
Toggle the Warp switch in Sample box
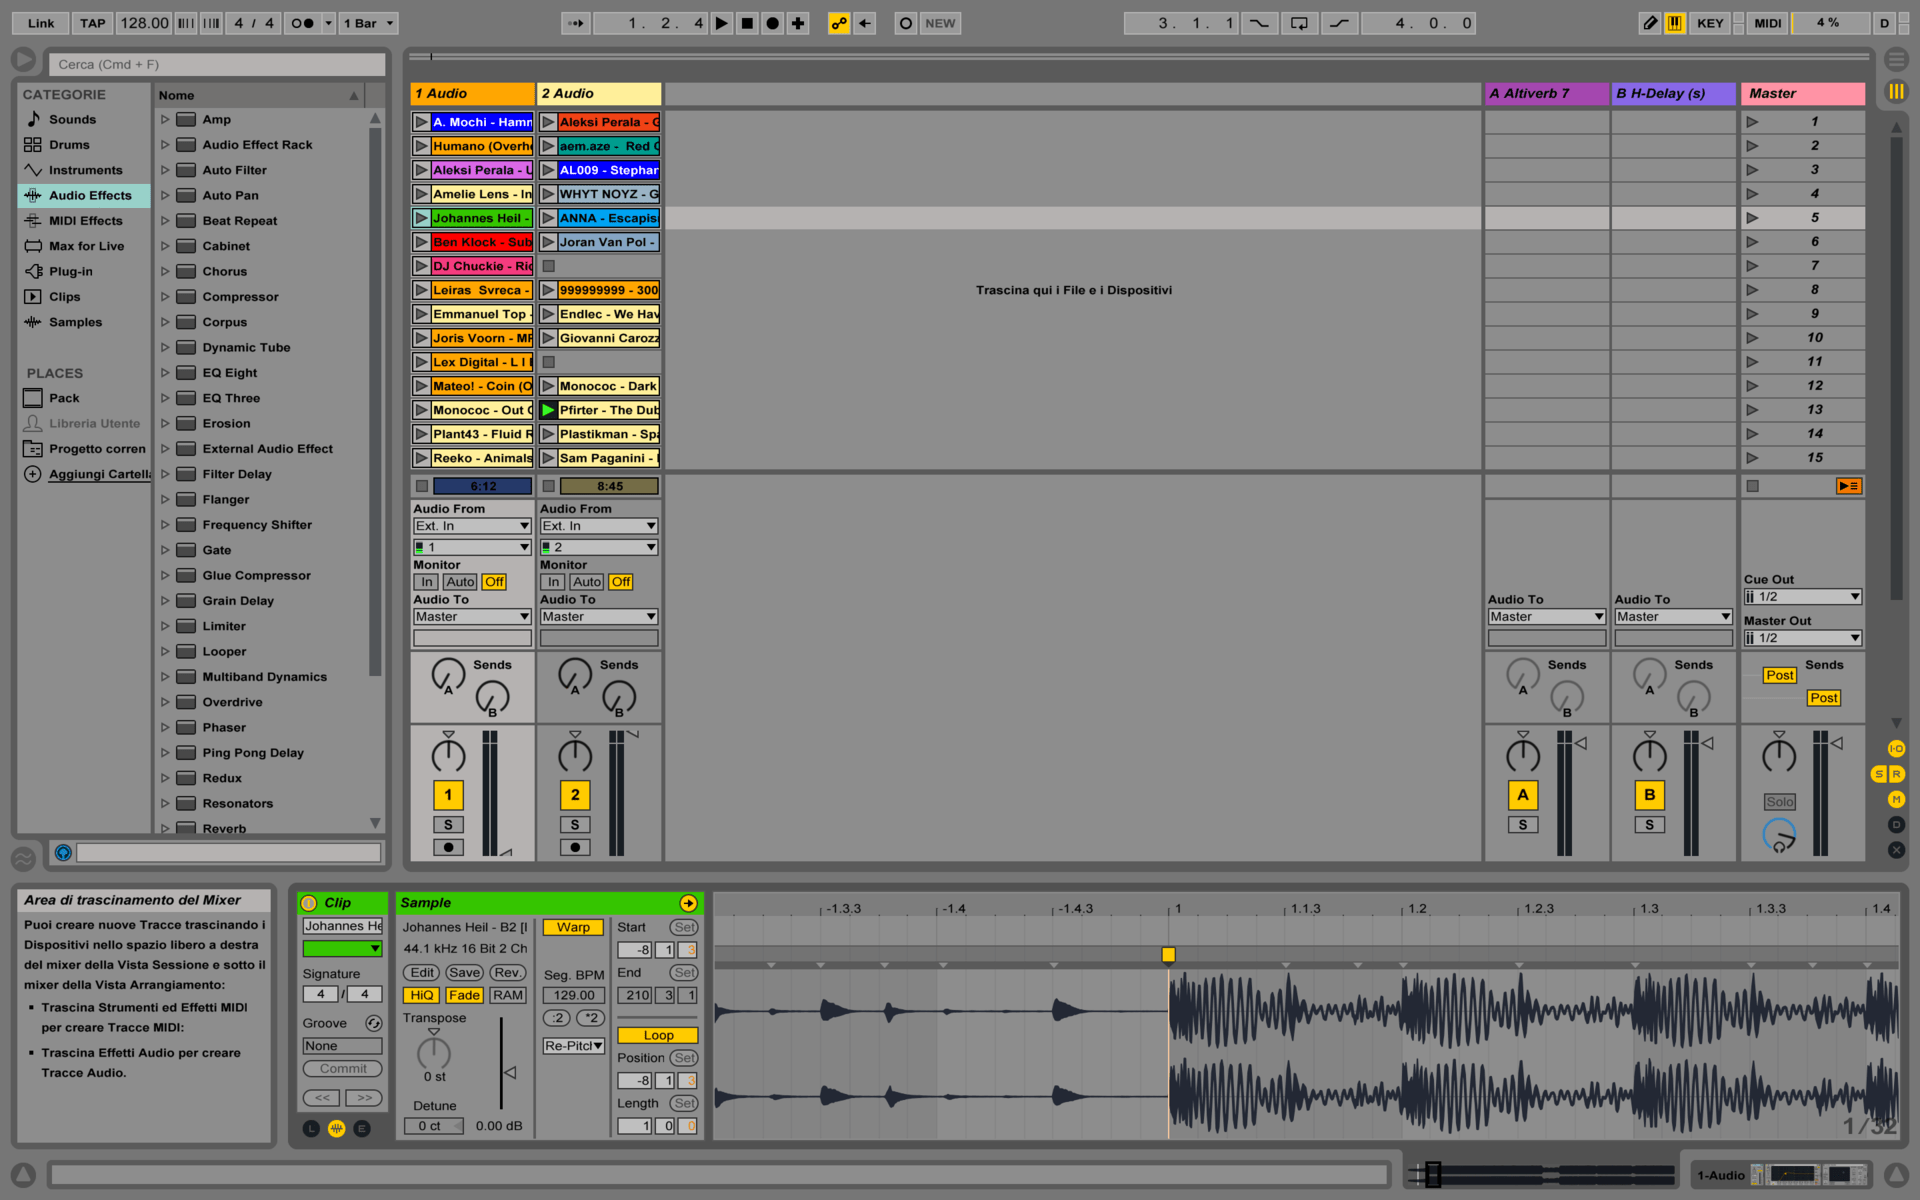573,927
